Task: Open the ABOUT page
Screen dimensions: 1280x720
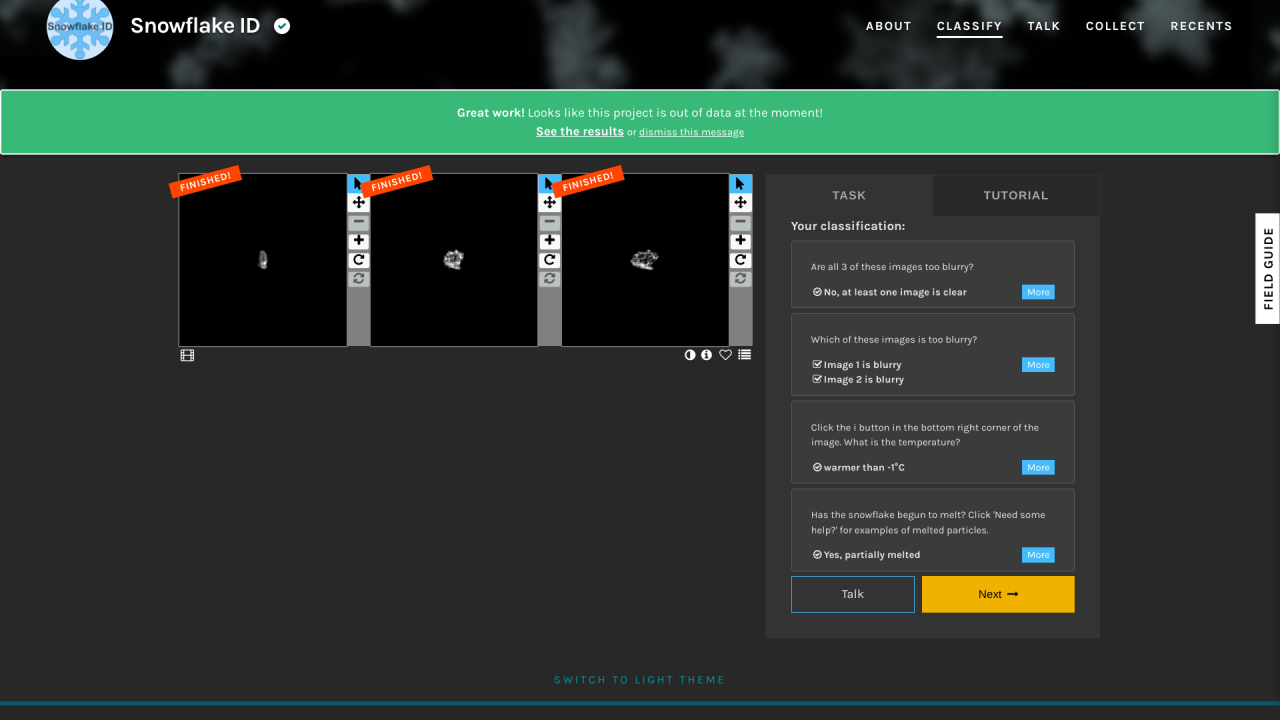Action: tap(889, 26)
